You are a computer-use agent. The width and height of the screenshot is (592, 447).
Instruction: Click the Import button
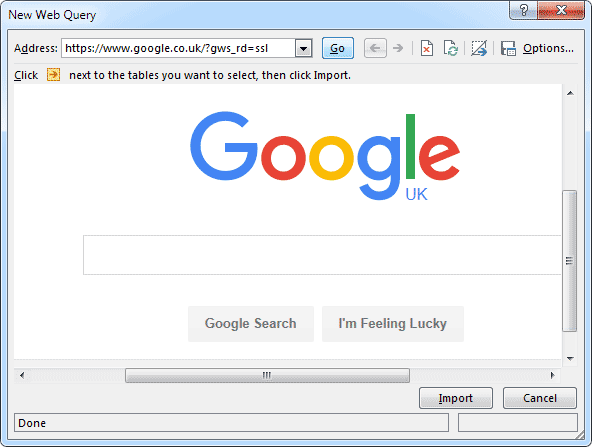pos(456,398)
